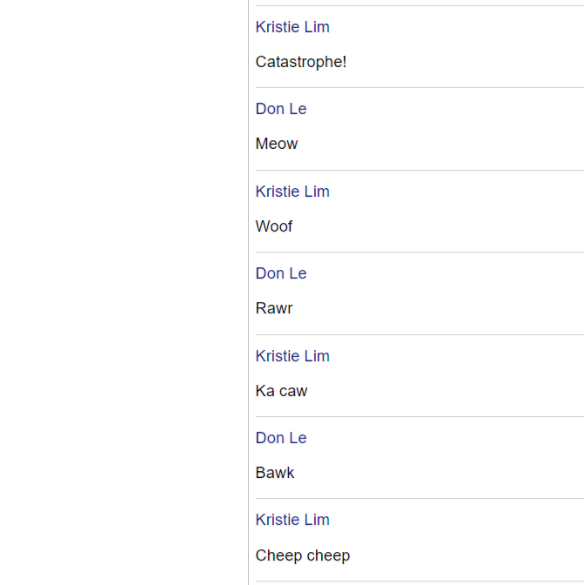Click Don Le's name above "Bawk"

pyautogui.click(x=281, y=438)
